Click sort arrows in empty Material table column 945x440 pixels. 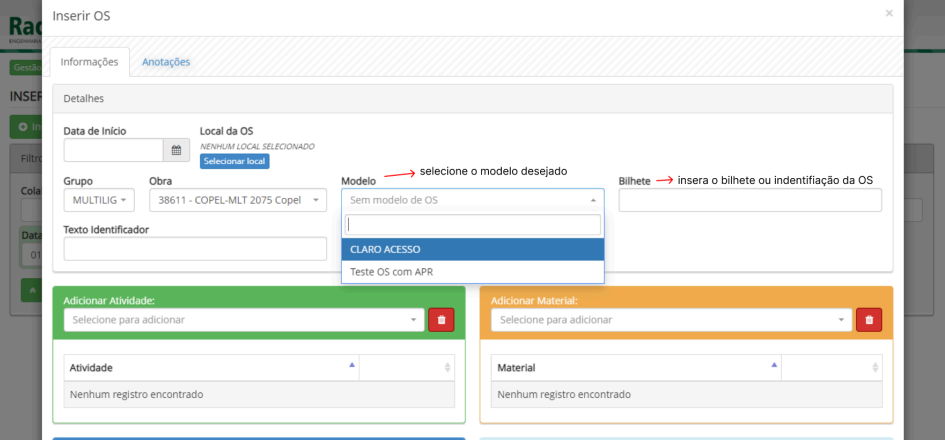pos(875,368)
